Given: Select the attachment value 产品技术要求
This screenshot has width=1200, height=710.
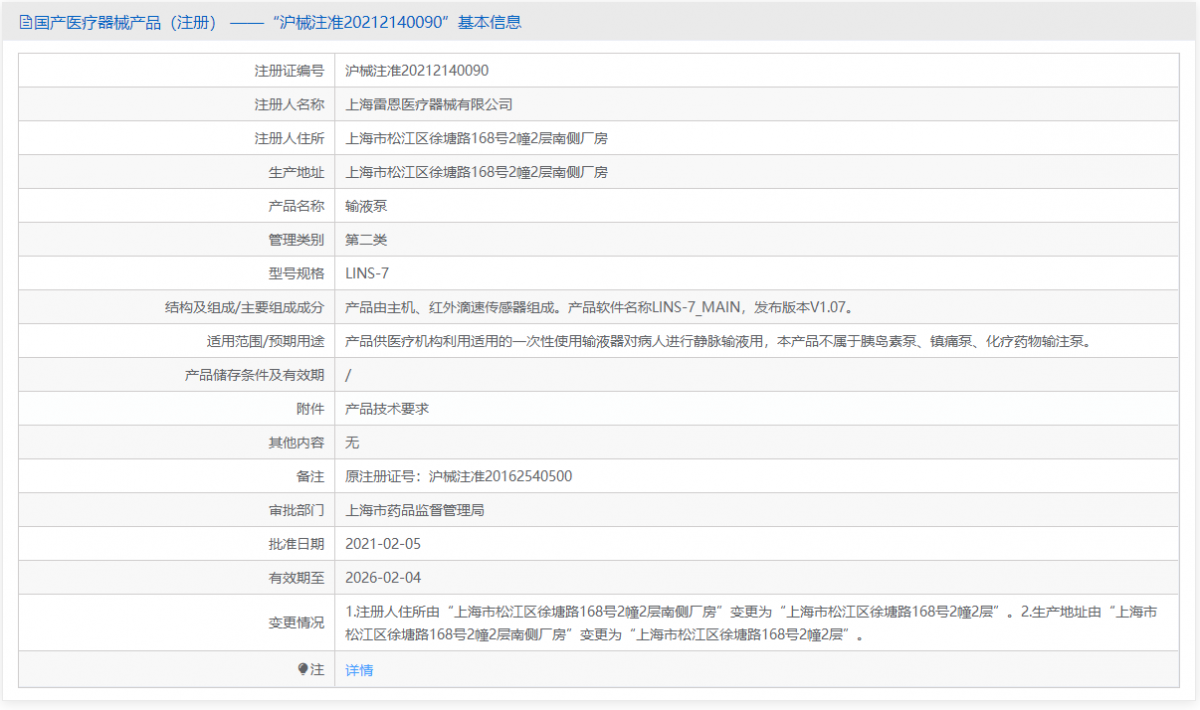Looking at the screenshot, I should 387,409.
